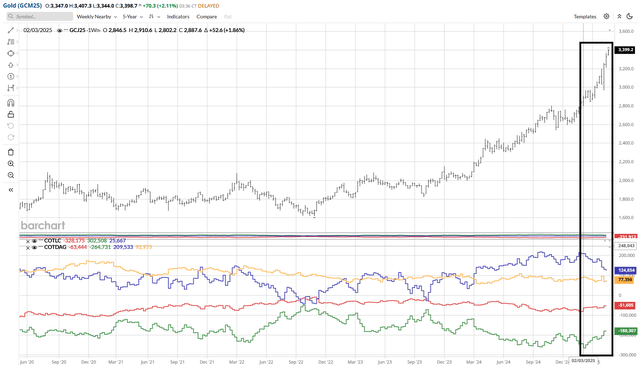Open the 5-Year range dropdown
640x365 pixels.
tap(133, 17)
